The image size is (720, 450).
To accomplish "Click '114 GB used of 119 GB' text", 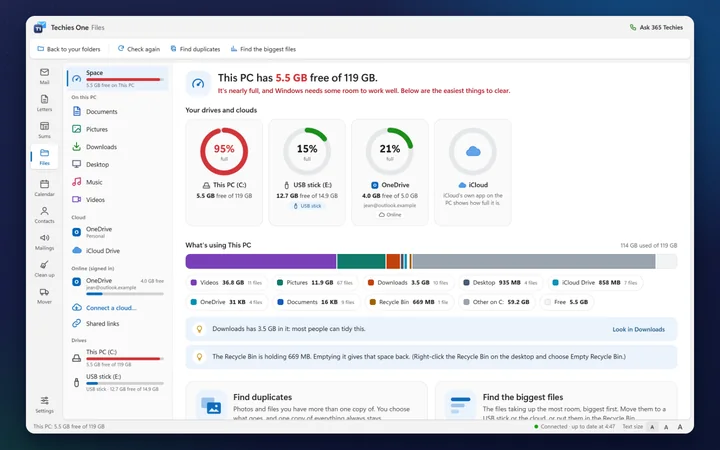I will coord(648,246).
